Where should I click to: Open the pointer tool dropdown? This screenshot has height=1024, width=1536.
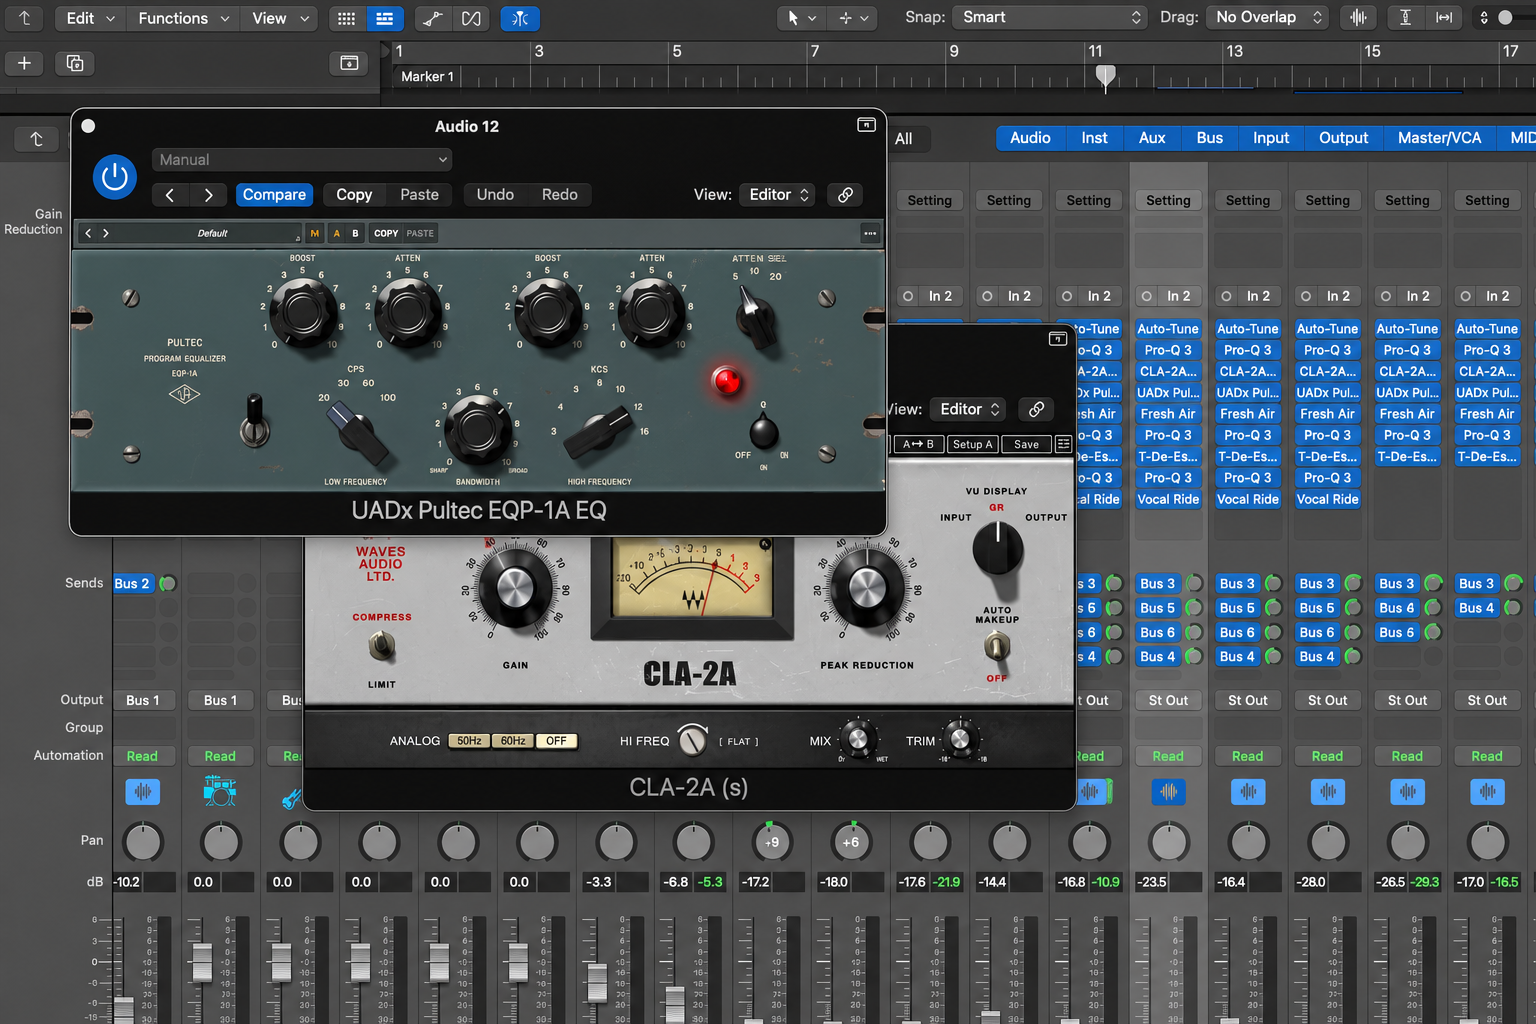[x=801, y=18]
